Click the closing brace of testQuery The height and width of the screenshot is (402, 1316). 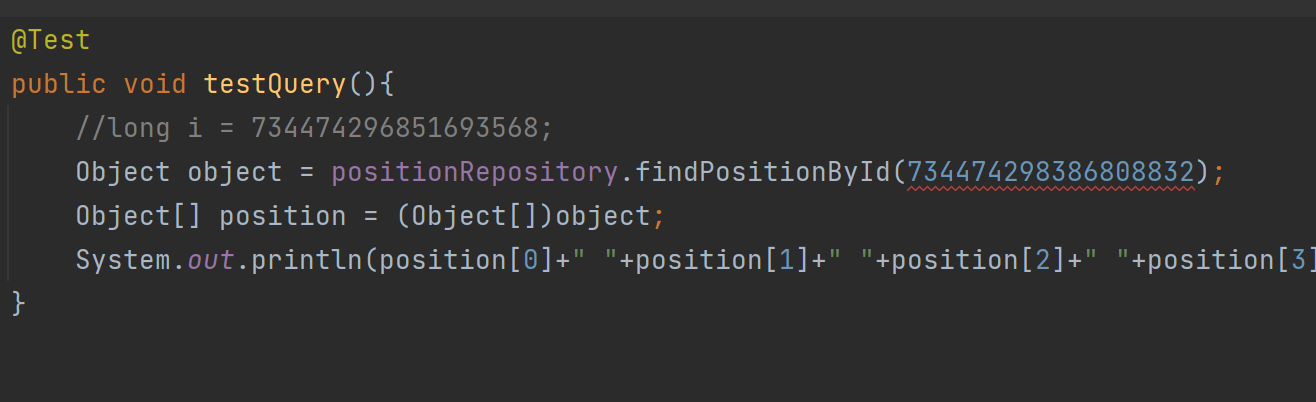tap(18, 304)
